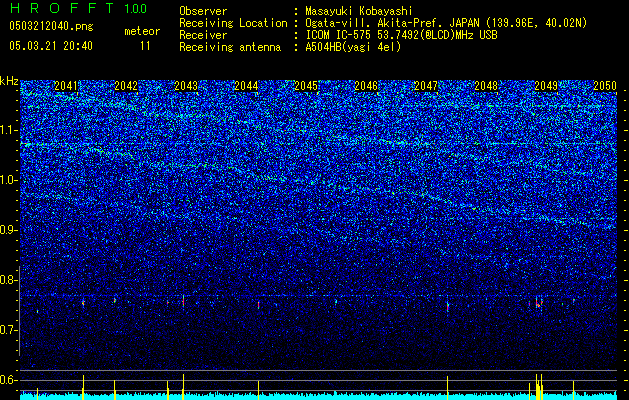The image size is (629, 400).
Task: Click the HROFFT 1.0.0 title text
Action: click(78, 8)
